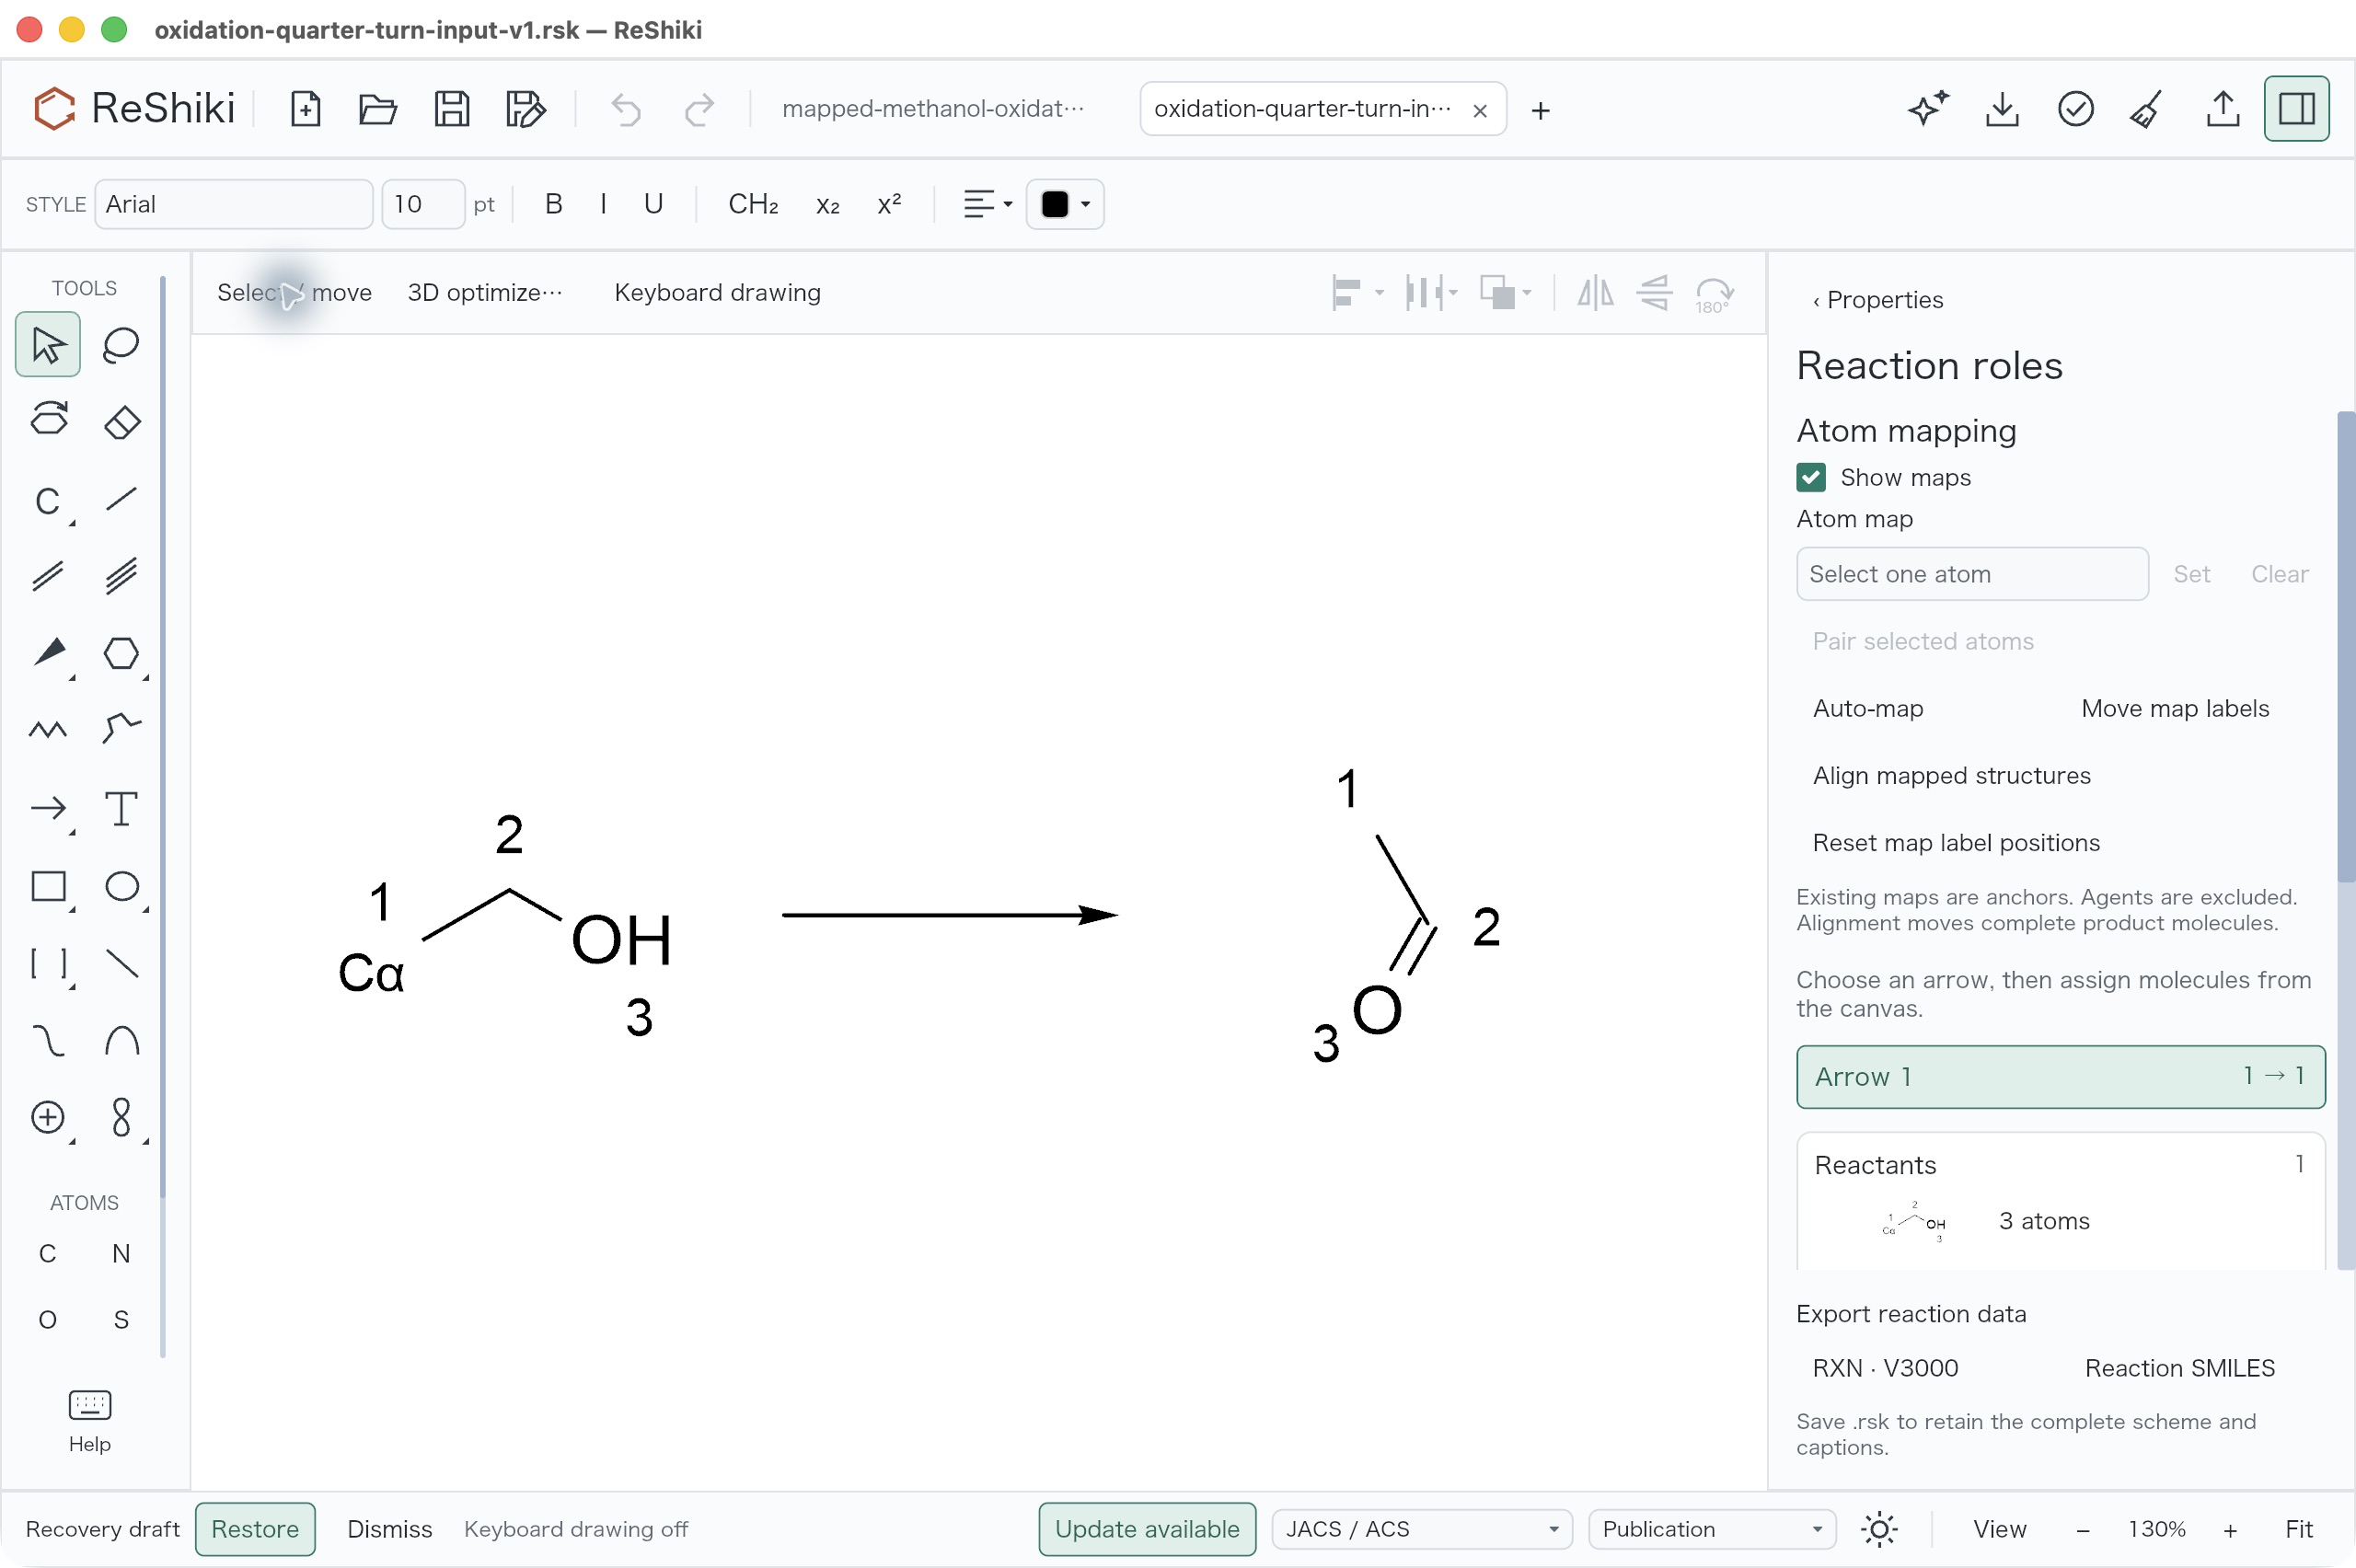Click Auto-map button
This screenshot has width=2356, height=1568.
coord(1868,708)
